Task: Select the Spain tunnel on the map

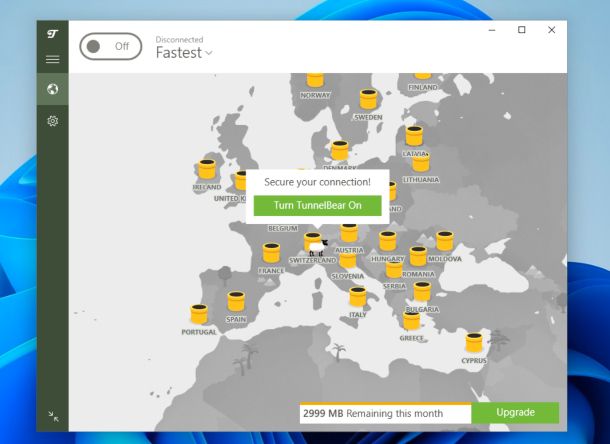Action: 236,301
